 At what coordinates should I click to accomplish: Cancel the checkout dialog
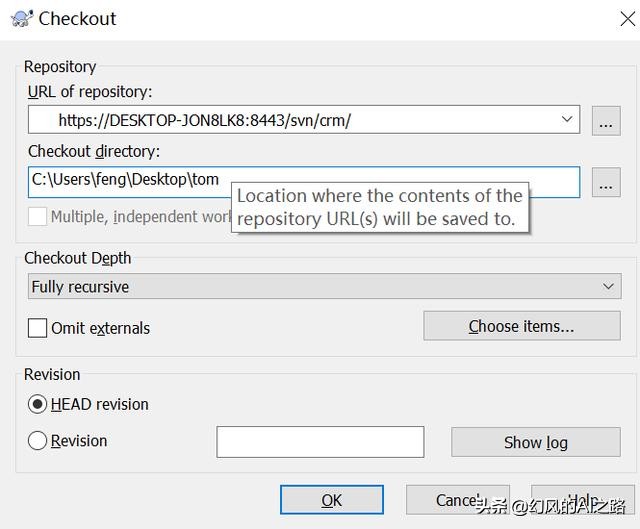[x=457, y=500]
